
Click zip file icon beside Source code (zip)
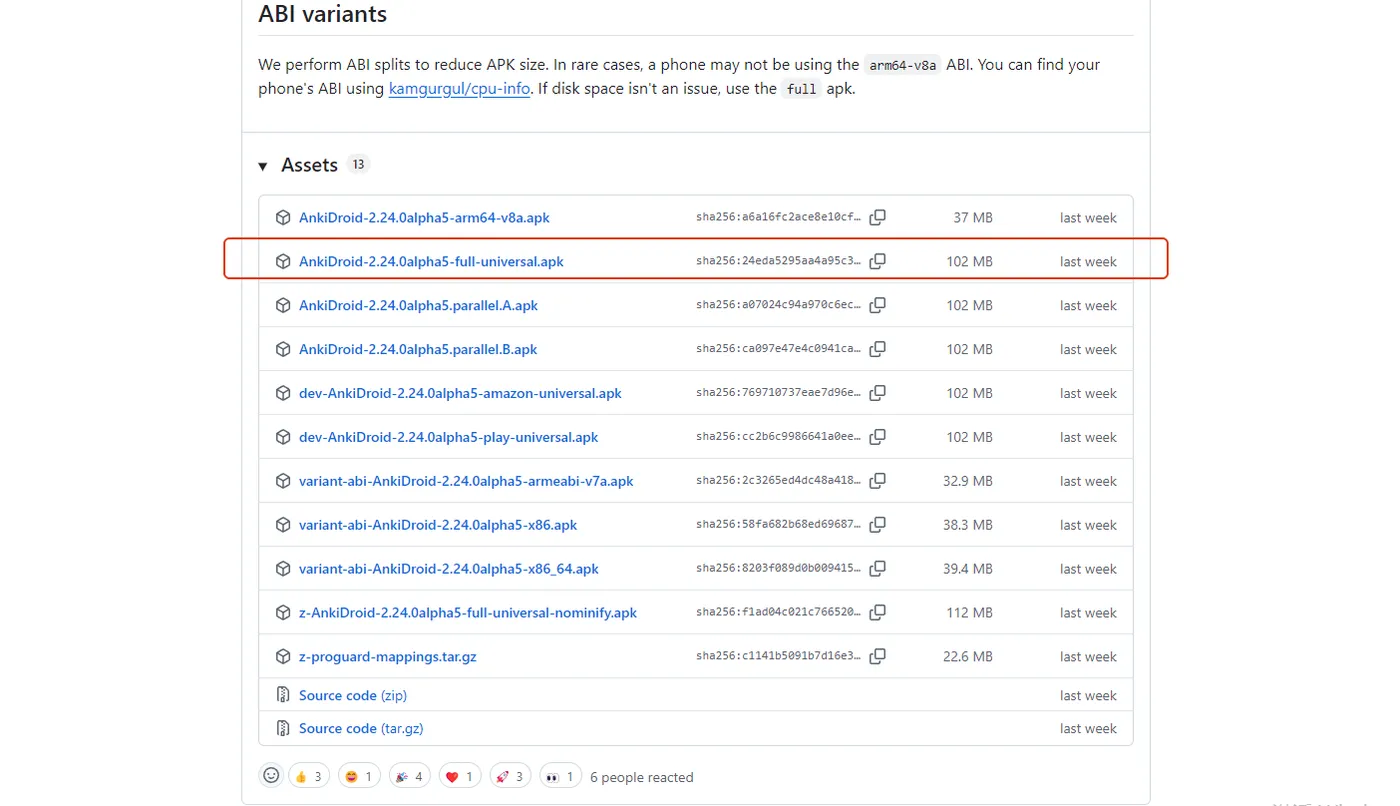(283, 696)
